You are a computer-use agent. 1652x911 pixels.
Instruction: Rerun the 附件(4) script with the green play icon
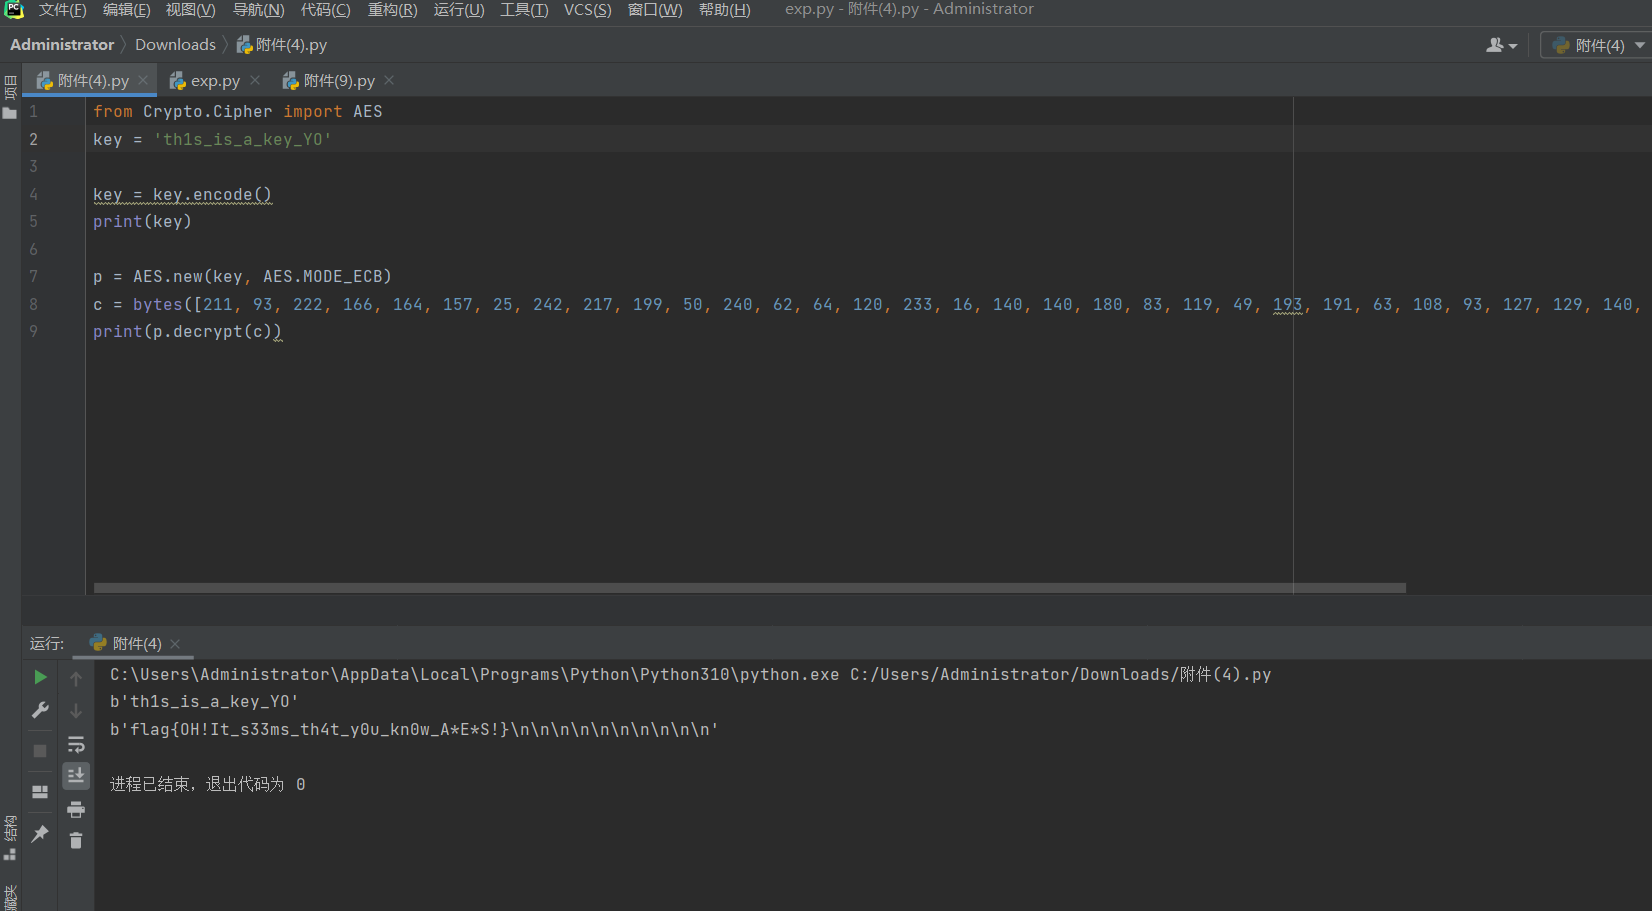[x=40, y=677]
